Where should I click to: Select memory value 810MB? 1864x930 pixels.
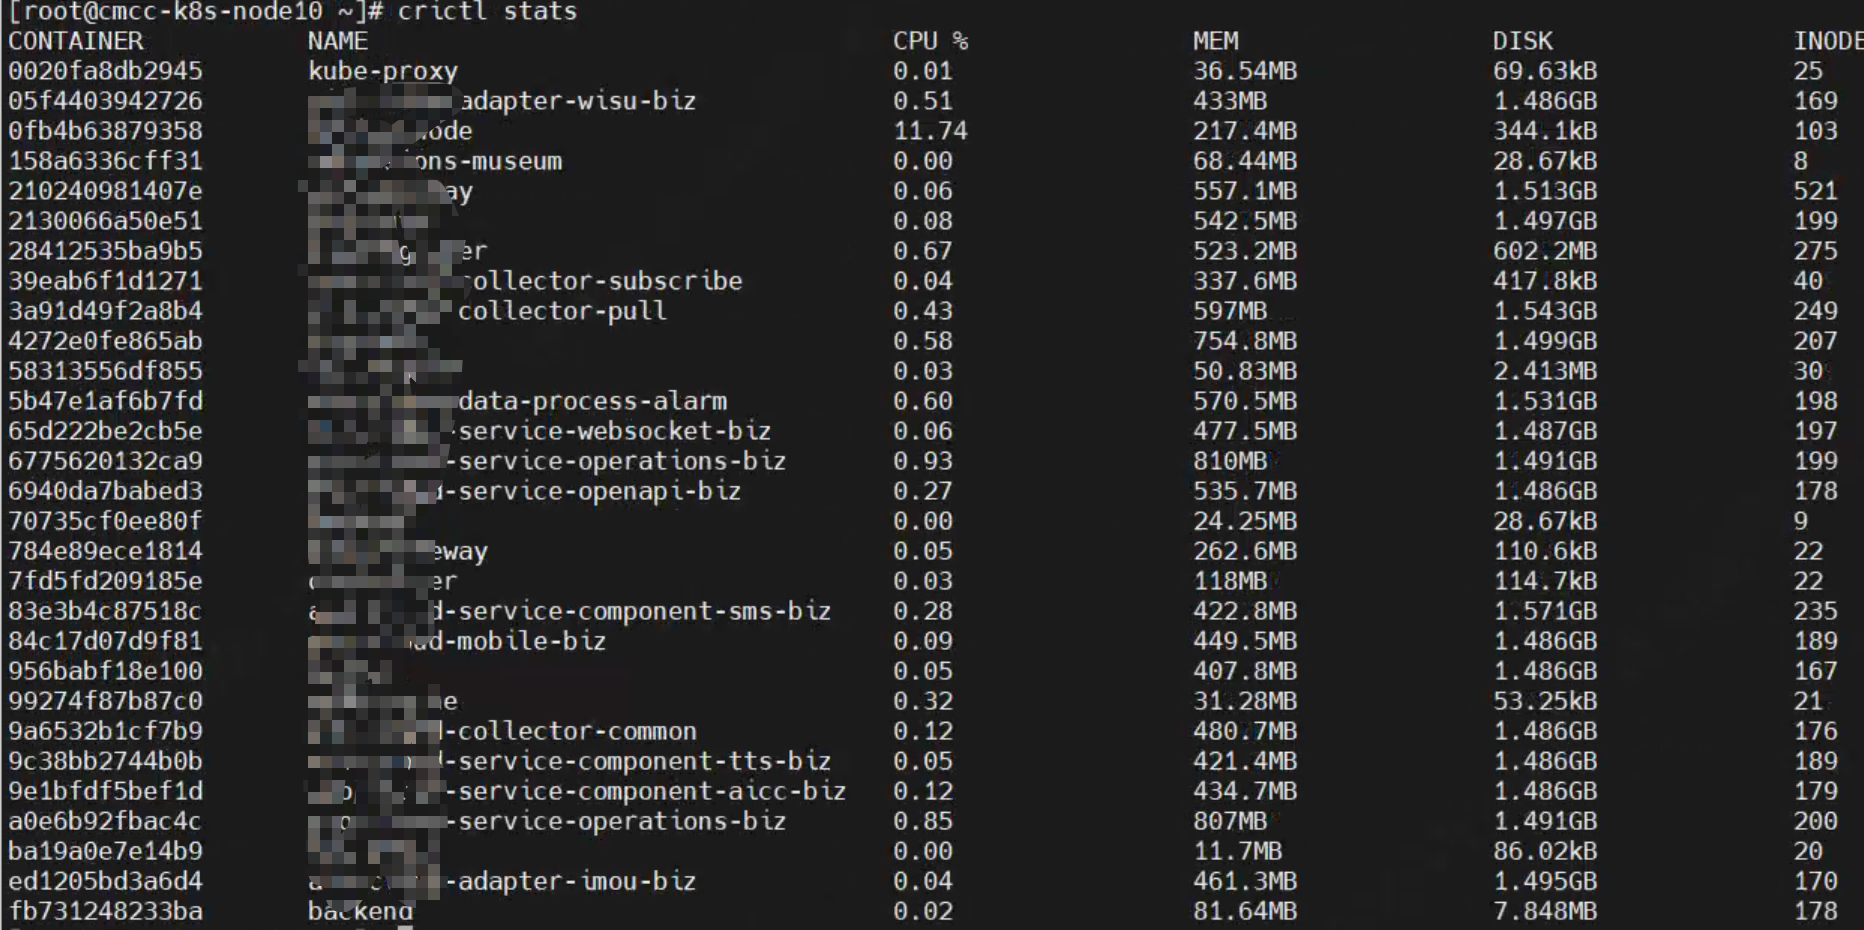pos(1230,461)
